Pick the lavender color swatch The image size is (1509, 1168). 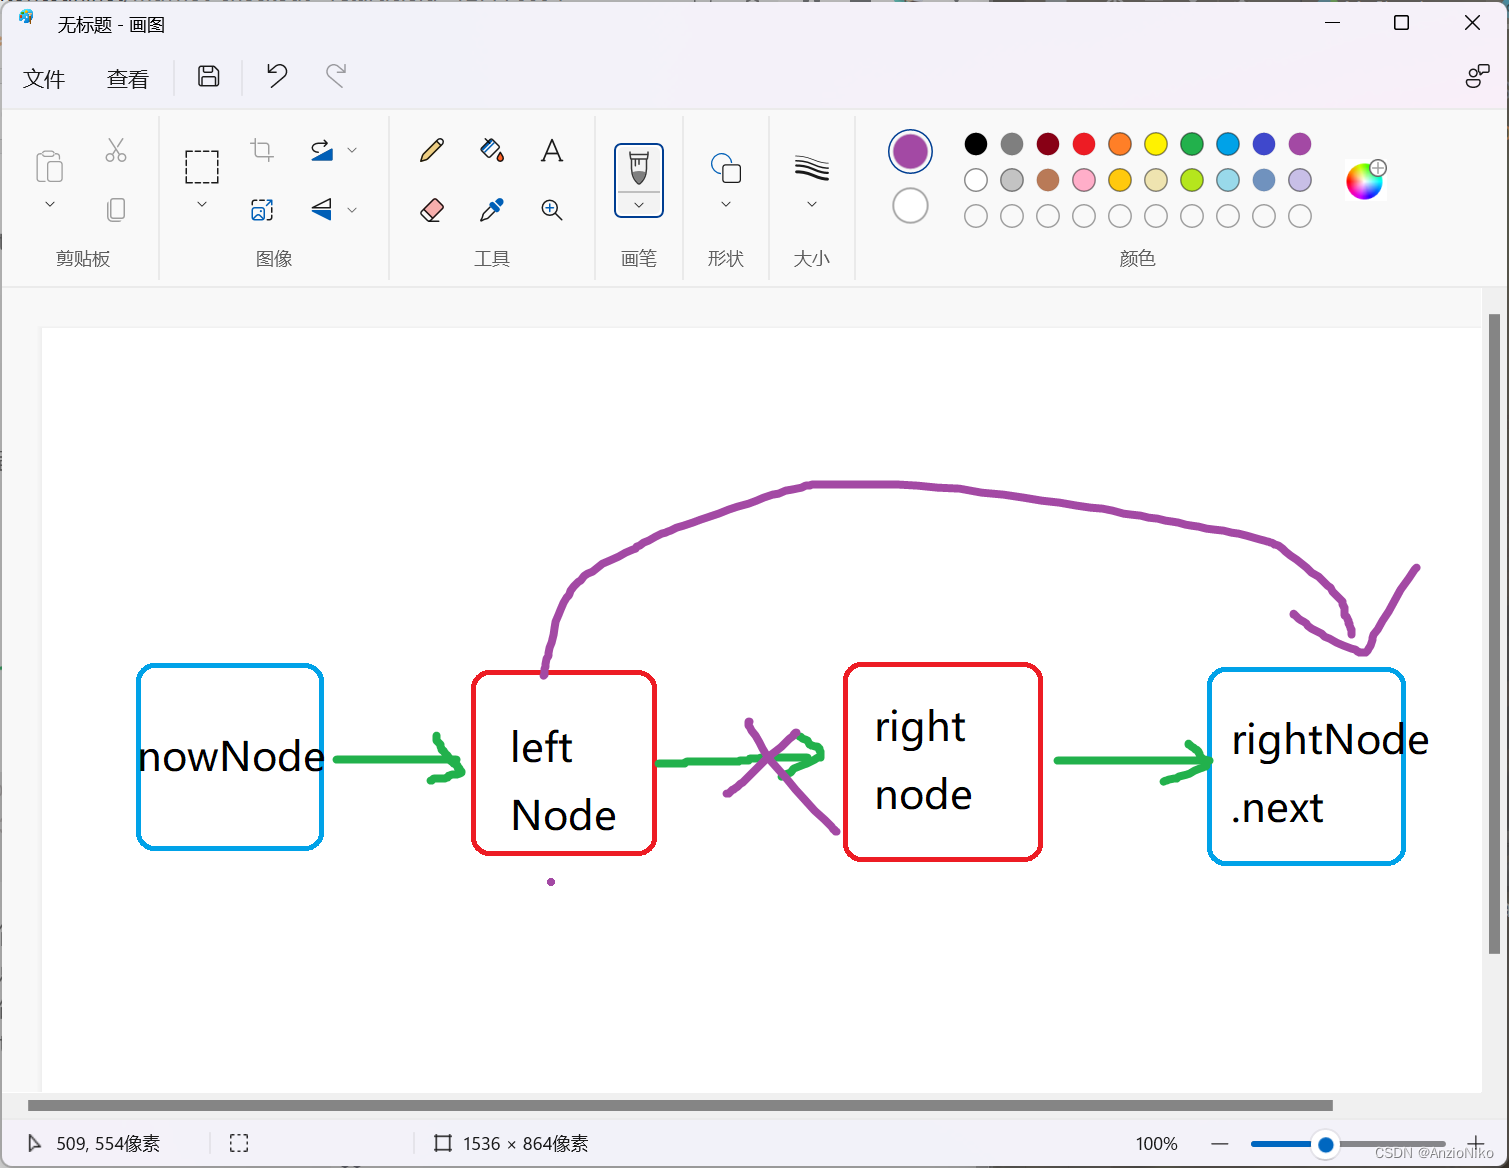(x=1300, y=180)
